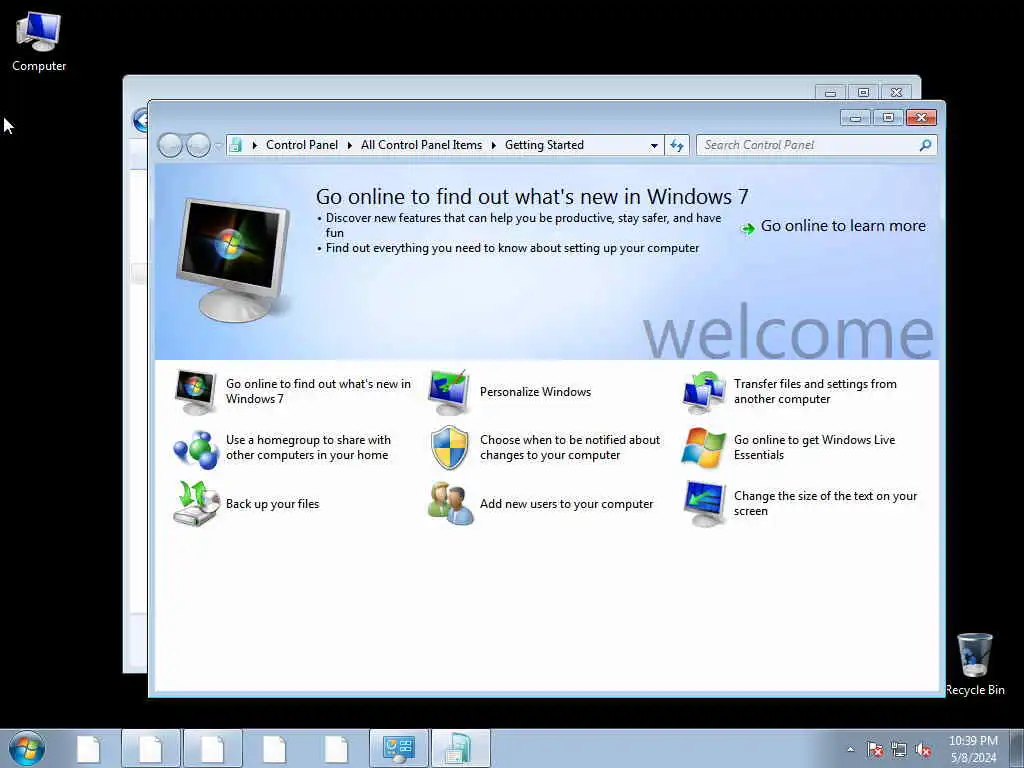Image resolution: width=1024 pixels, height=768 pixels.
Task: Open the Start menu orb
Action: (x=27, y=748)
